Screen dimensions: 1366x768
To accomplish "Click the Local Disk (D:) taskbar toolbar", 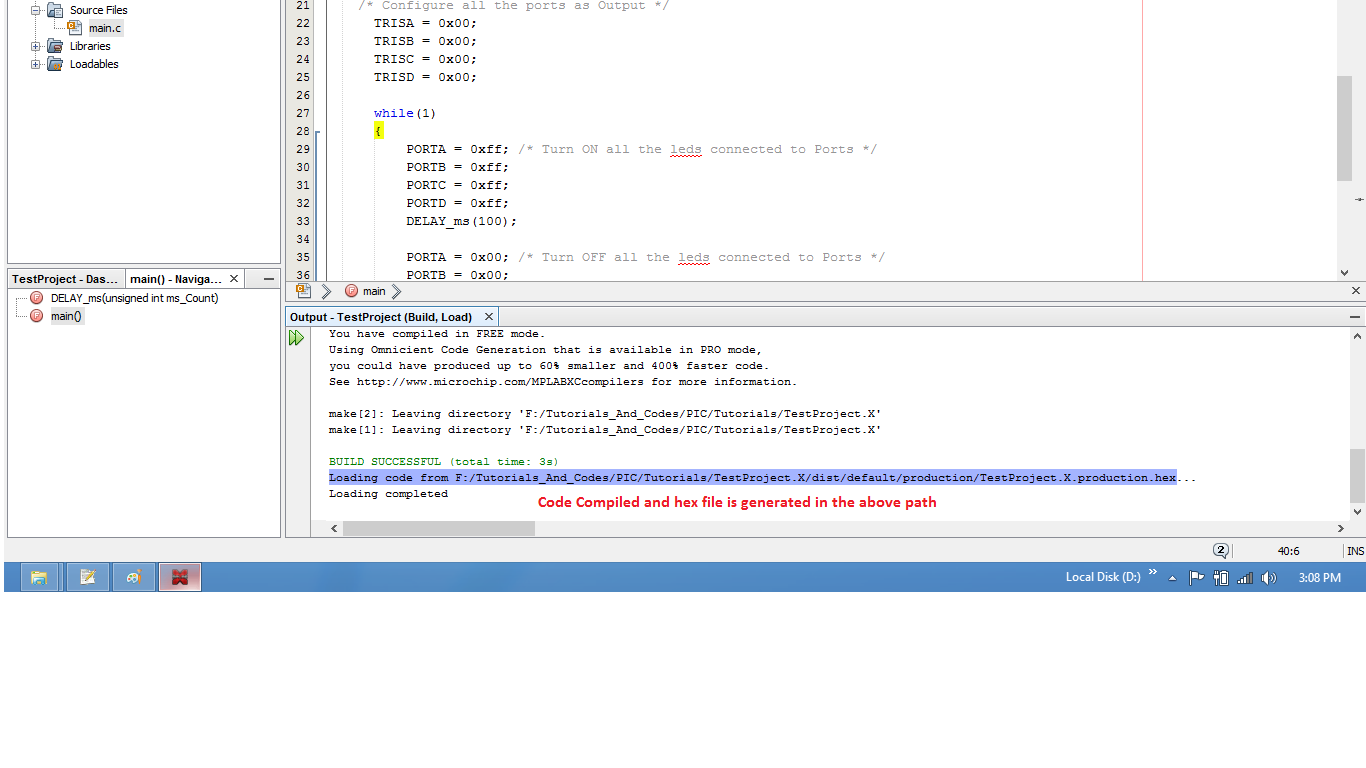I will (x=1103, y=577).
